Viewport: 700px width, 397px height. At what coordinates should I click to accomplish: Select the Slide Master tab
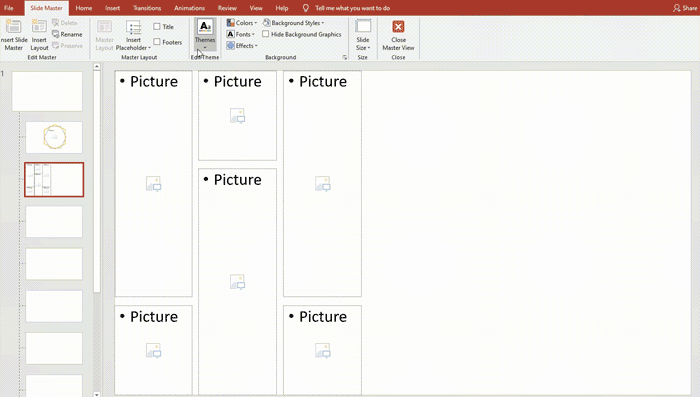(x=46, y=8)
